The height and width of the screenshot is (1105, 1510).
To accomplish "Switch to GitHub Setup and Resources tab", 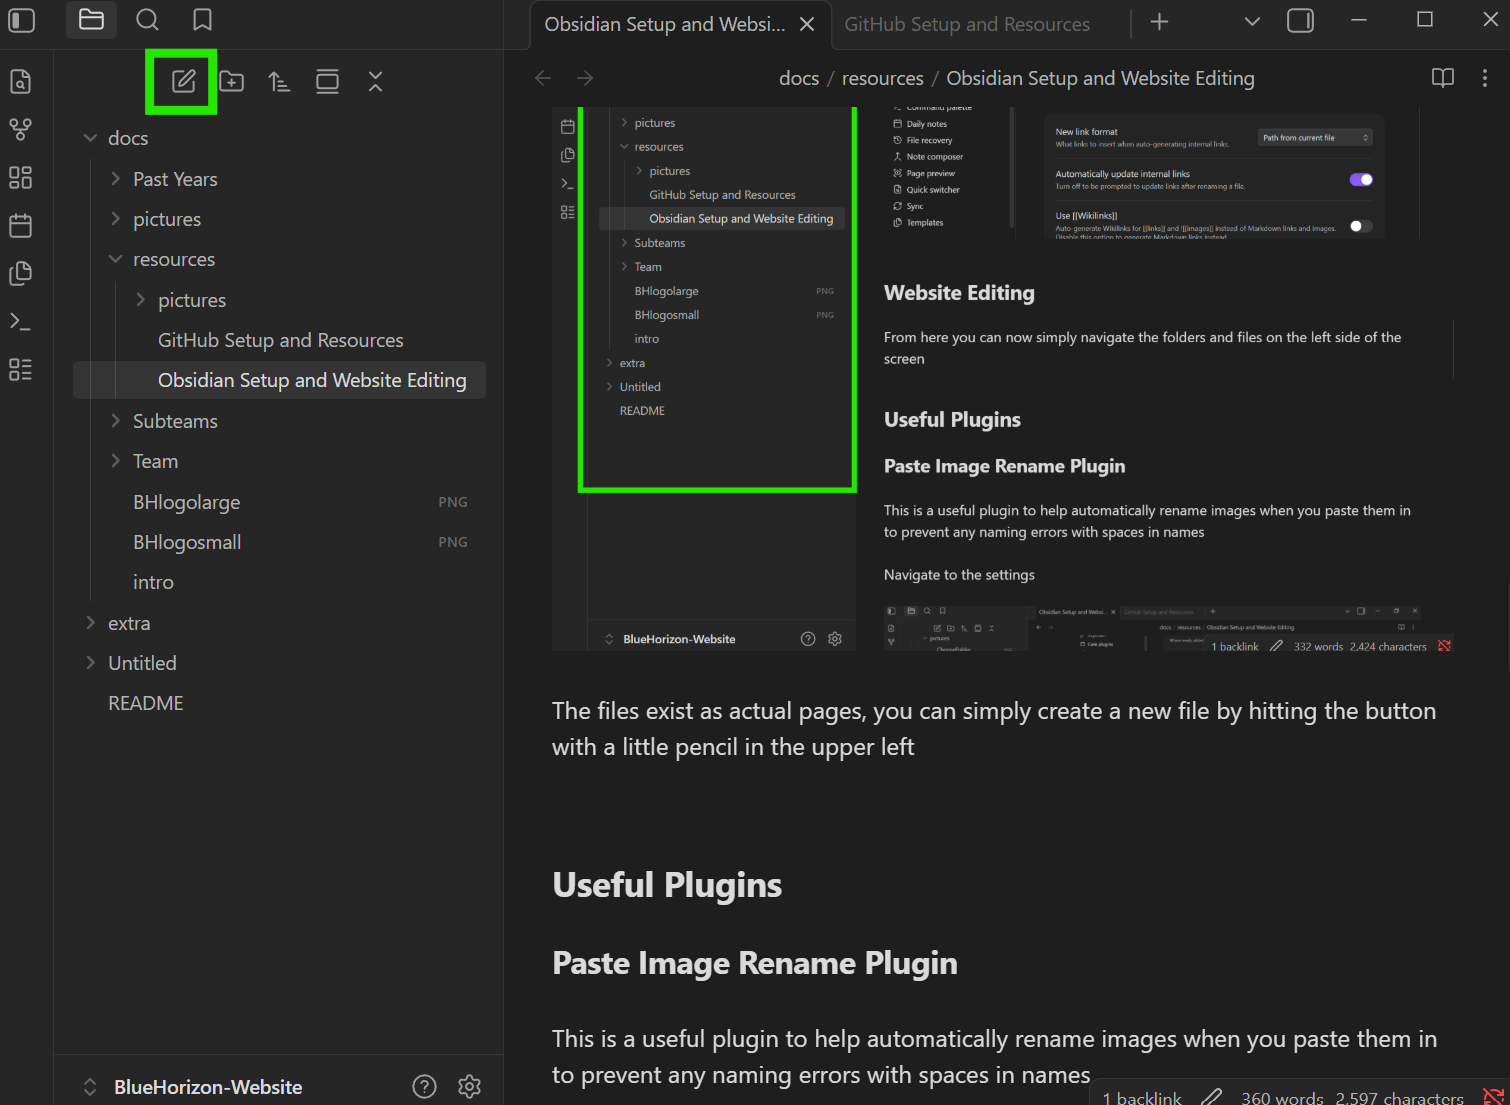I will (x=967, y=24).
